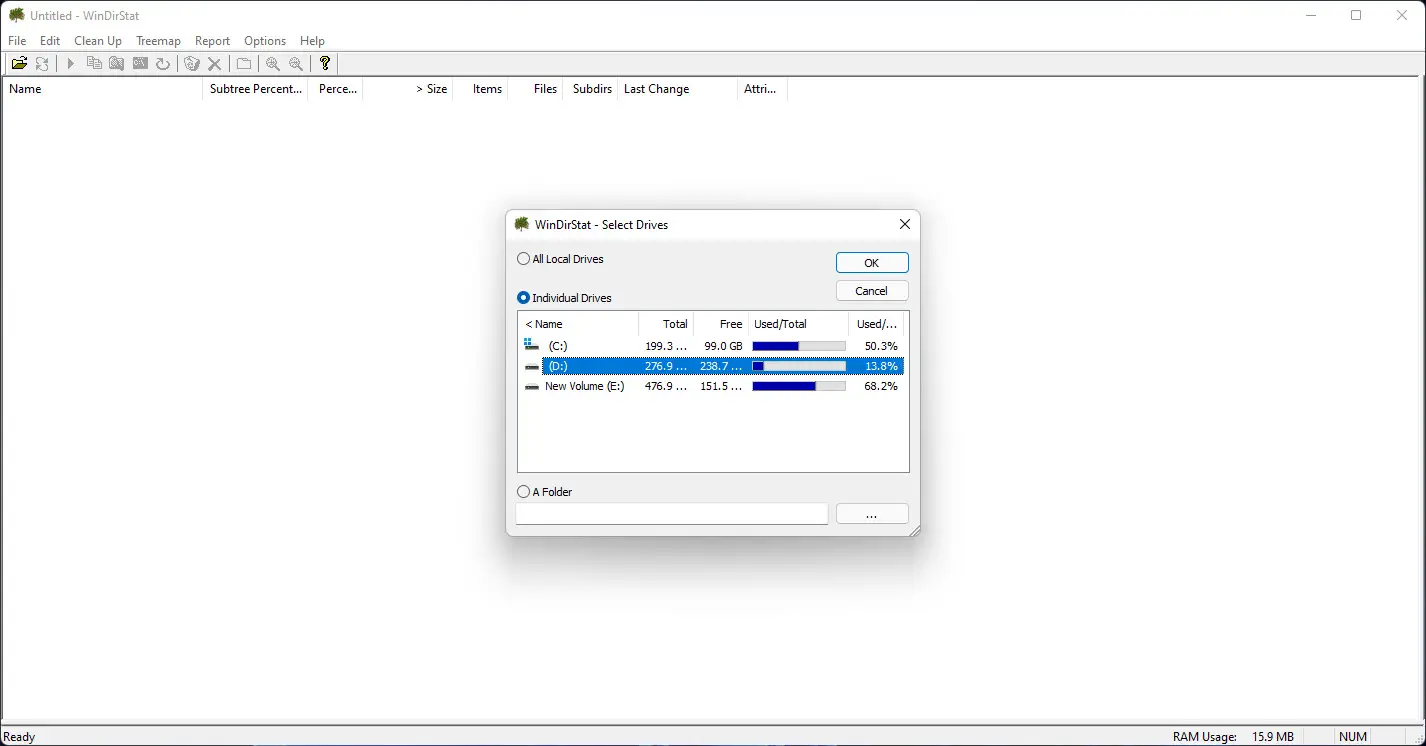Select the All Local Drives radio button

click(x=524, y=259)
